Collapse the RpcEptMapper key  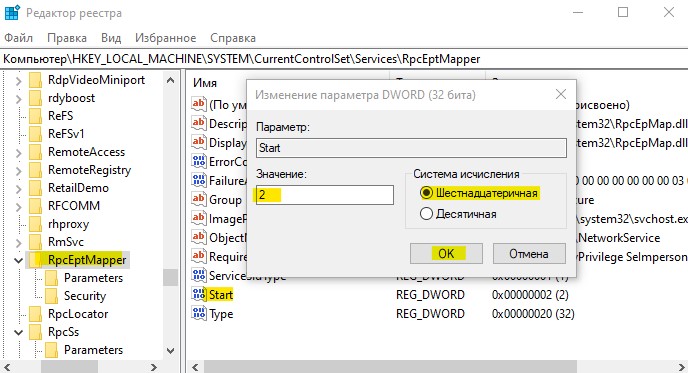(18, 260)
